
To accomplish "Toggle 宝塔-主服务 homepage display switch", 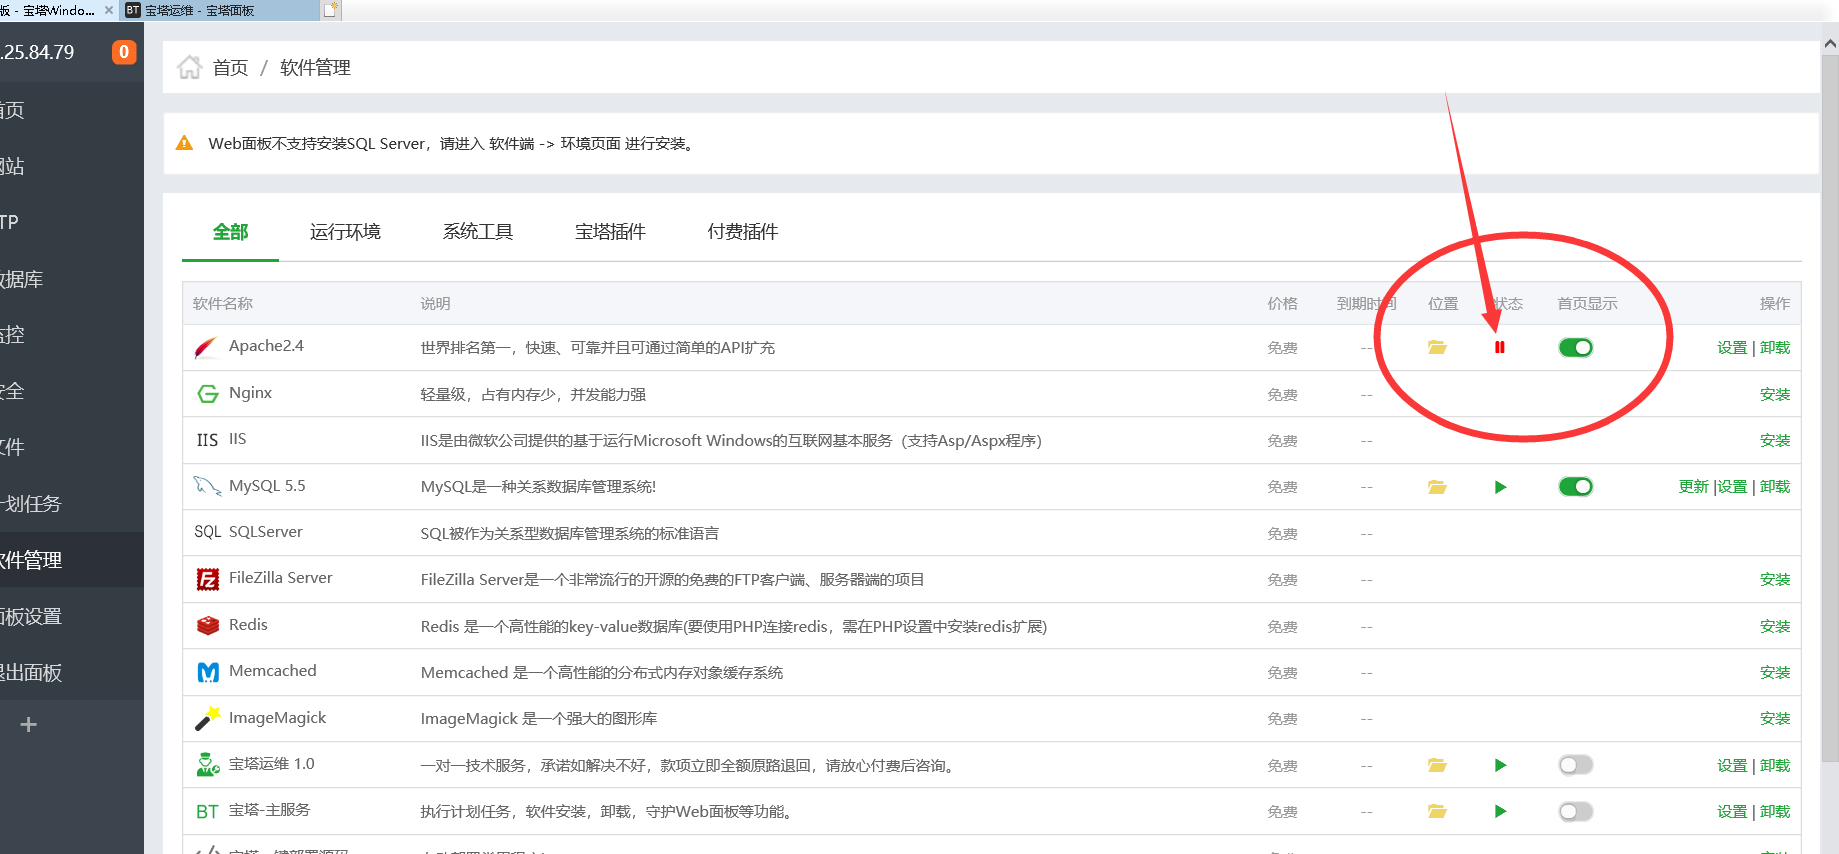I will click(x=1576, y=811).
